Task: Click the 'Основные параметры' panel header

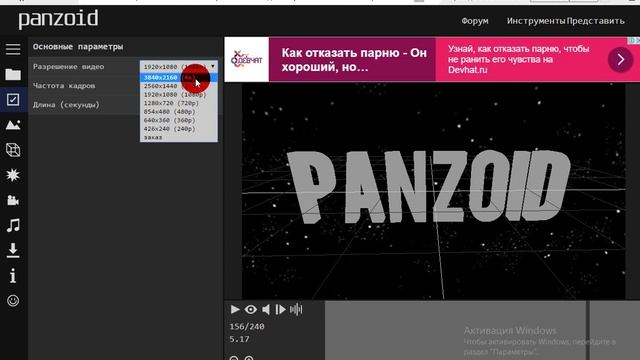Action: tap(78, 47)
